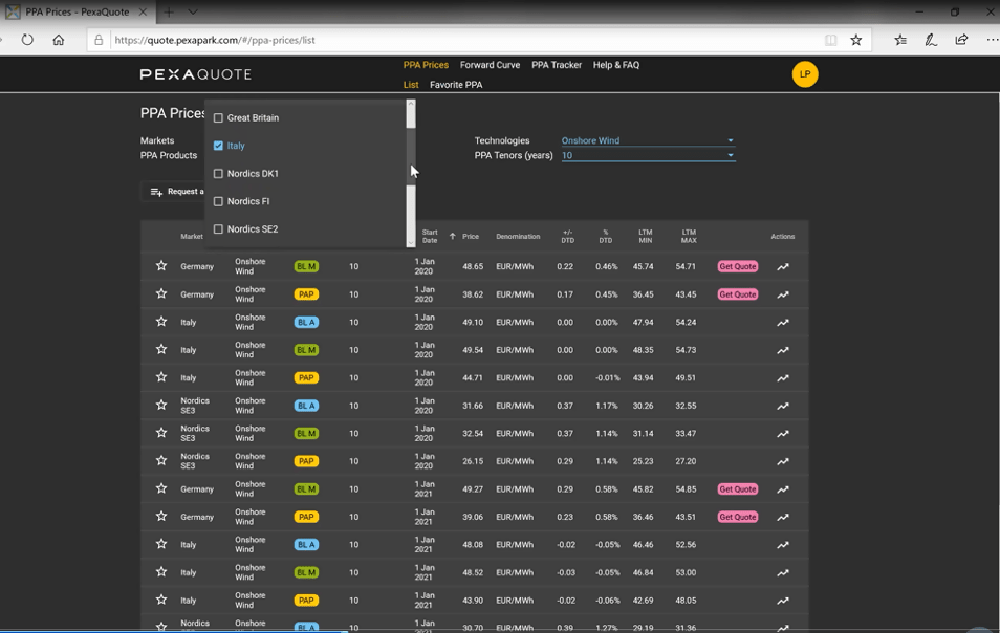Open the Forward Curve menu

pos(490,65)
